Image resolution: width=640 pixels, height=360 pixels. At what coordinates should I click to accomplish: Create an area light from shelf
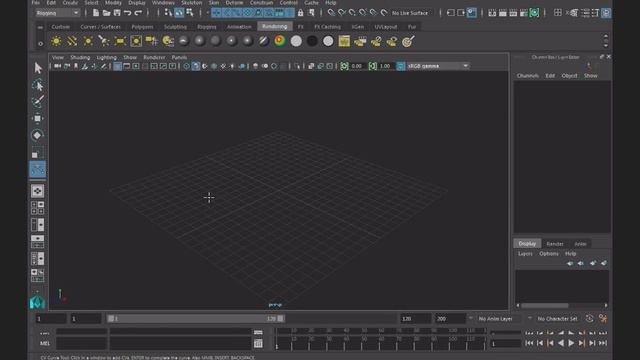point(120,41)
